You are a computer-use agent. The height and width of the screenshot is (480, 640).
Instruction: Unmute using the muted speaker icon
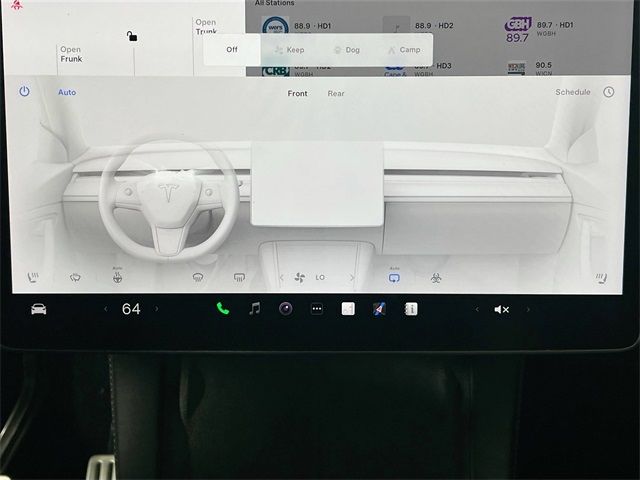click(x=502, y=309)
